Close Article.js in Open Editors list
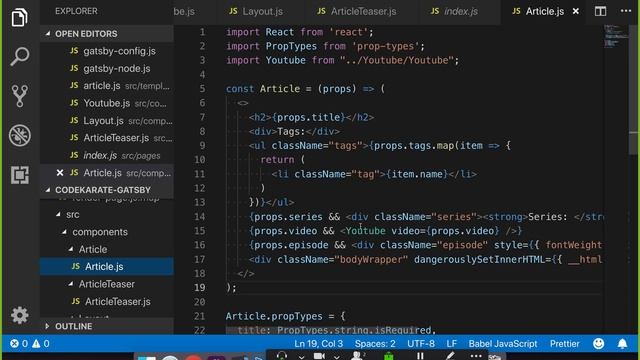The image size is (640, 360). tap(60, 173)
